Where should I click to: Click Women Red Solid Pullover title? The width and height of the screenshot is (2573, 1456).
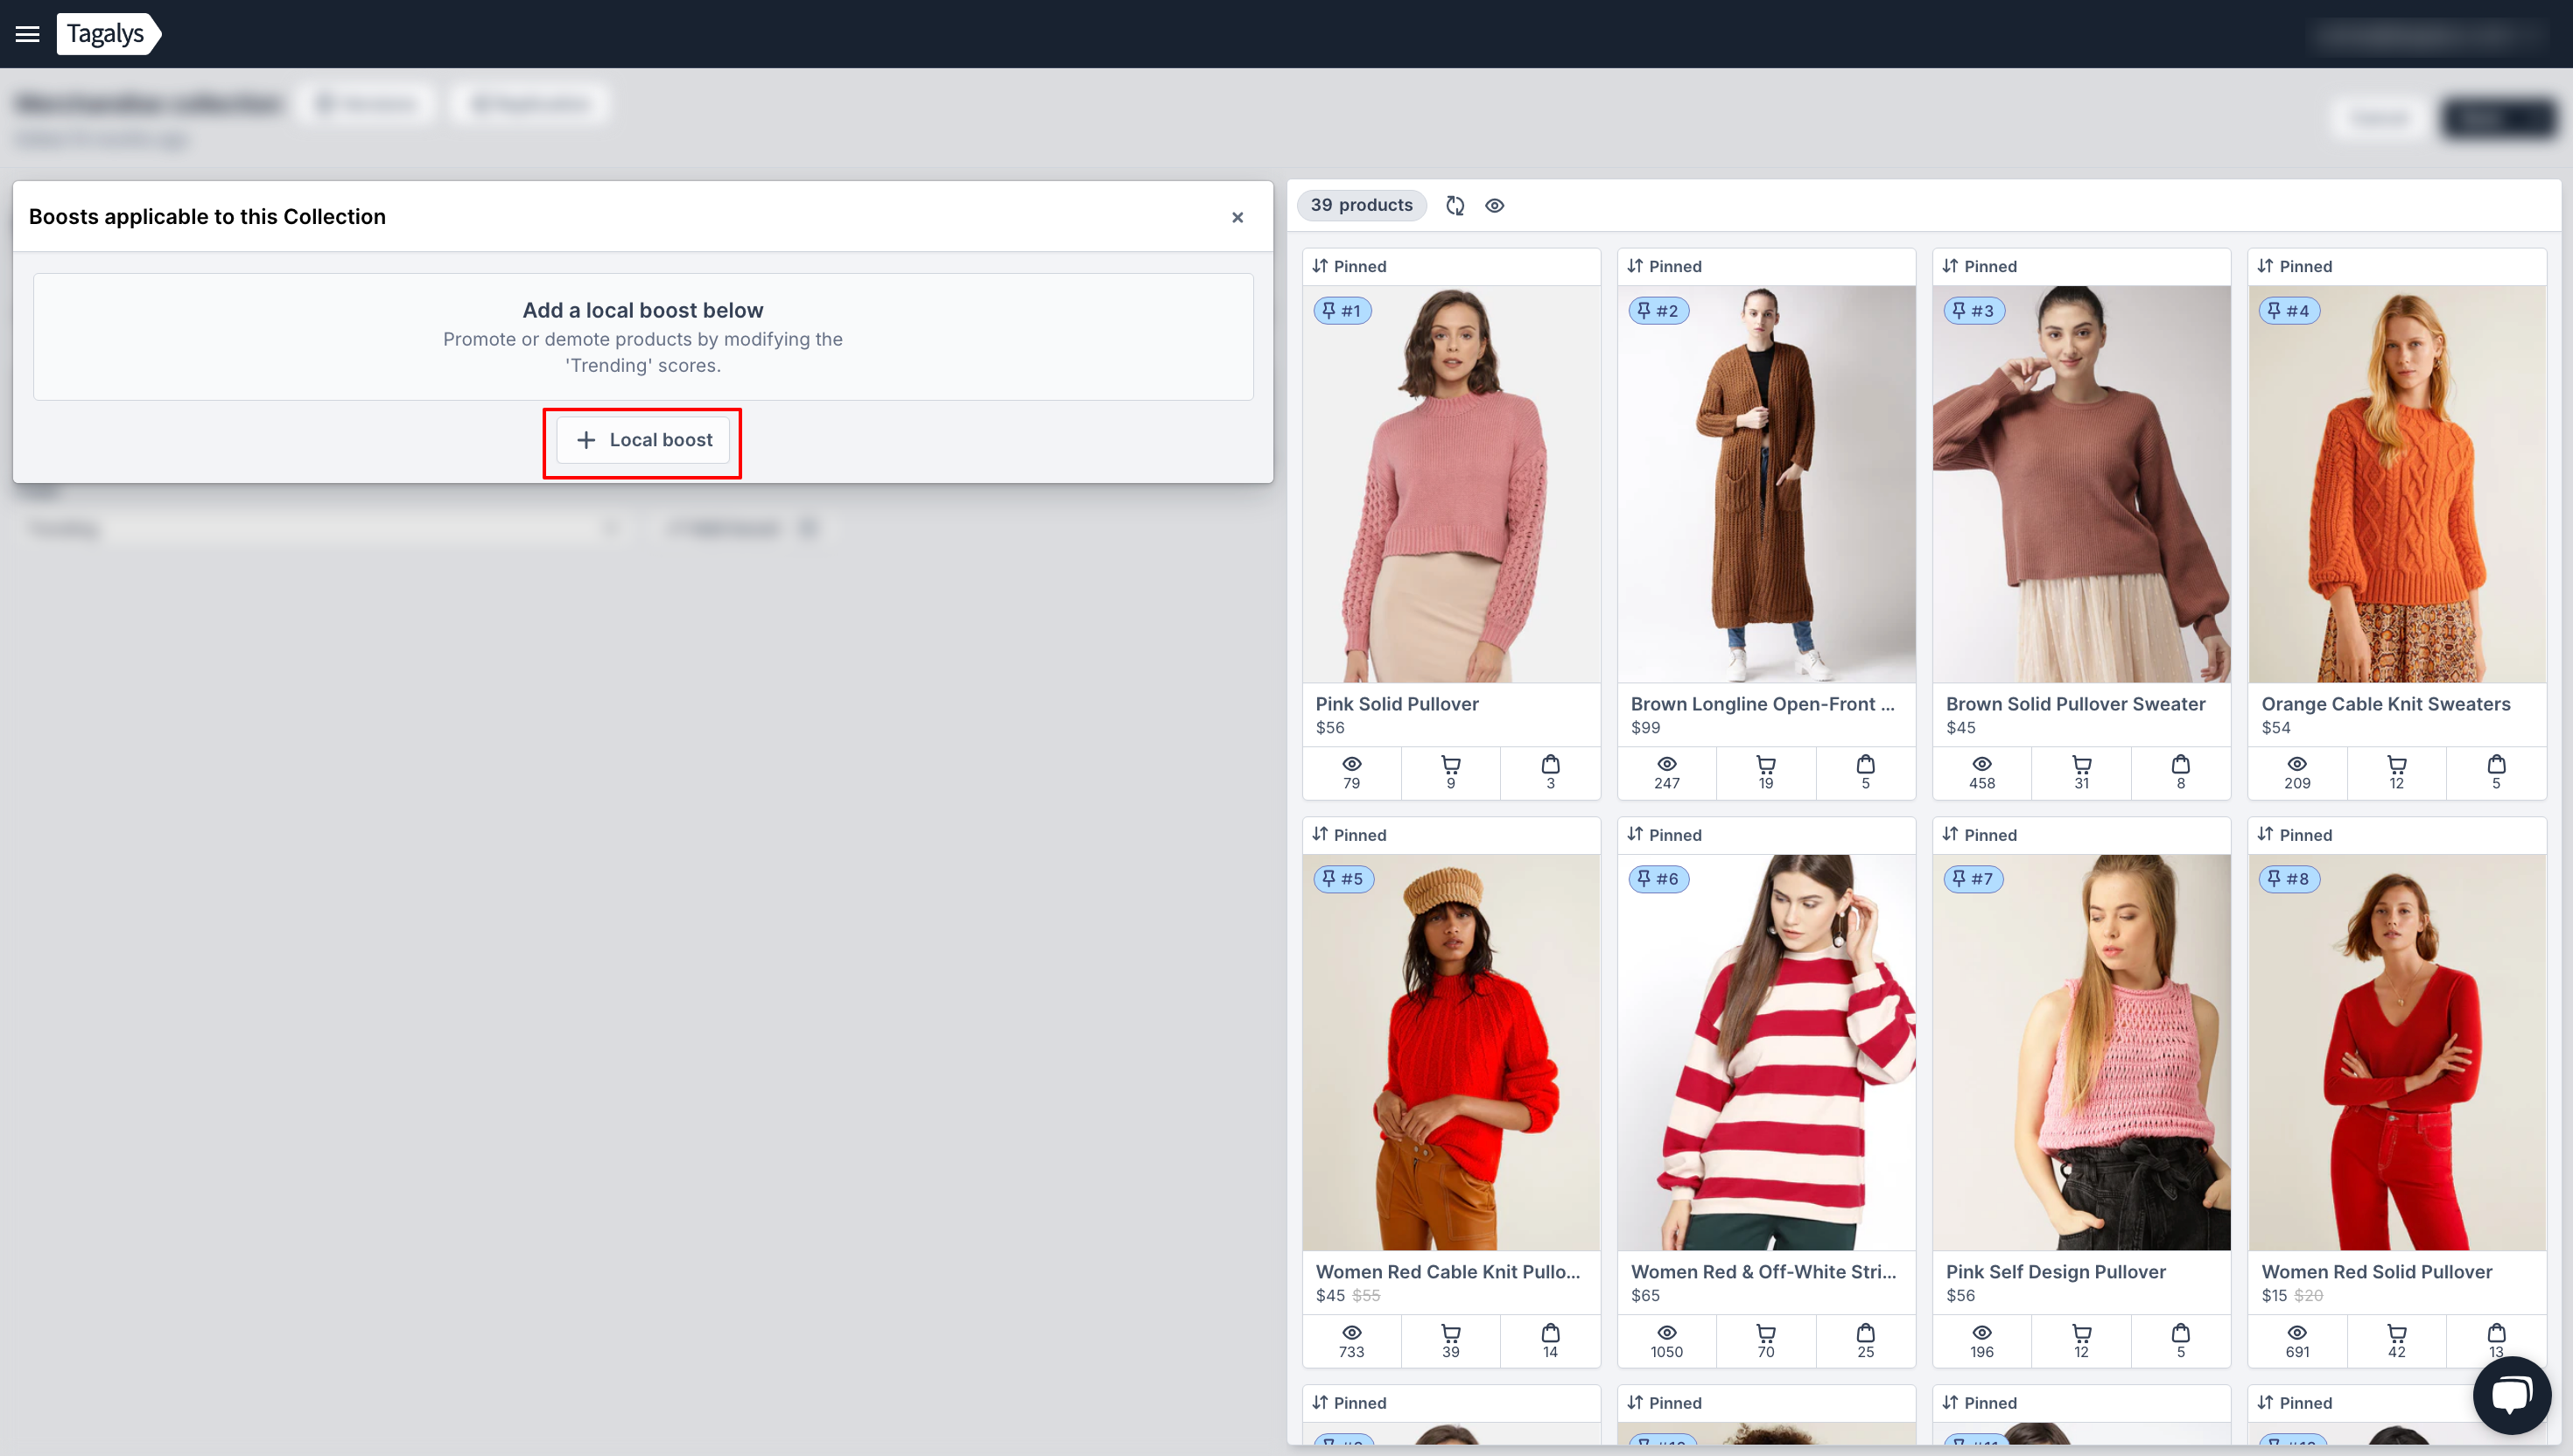pos(2376,1272)
